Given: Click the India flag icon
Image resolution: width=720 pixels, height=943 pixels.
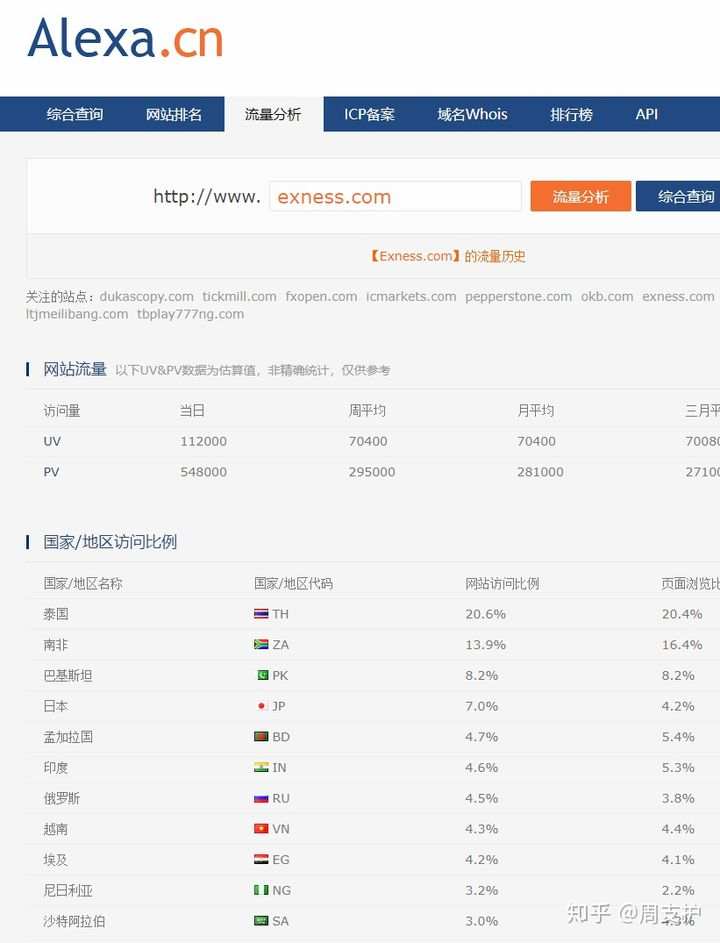Looking at the screenshot, I should pos(261,767).
